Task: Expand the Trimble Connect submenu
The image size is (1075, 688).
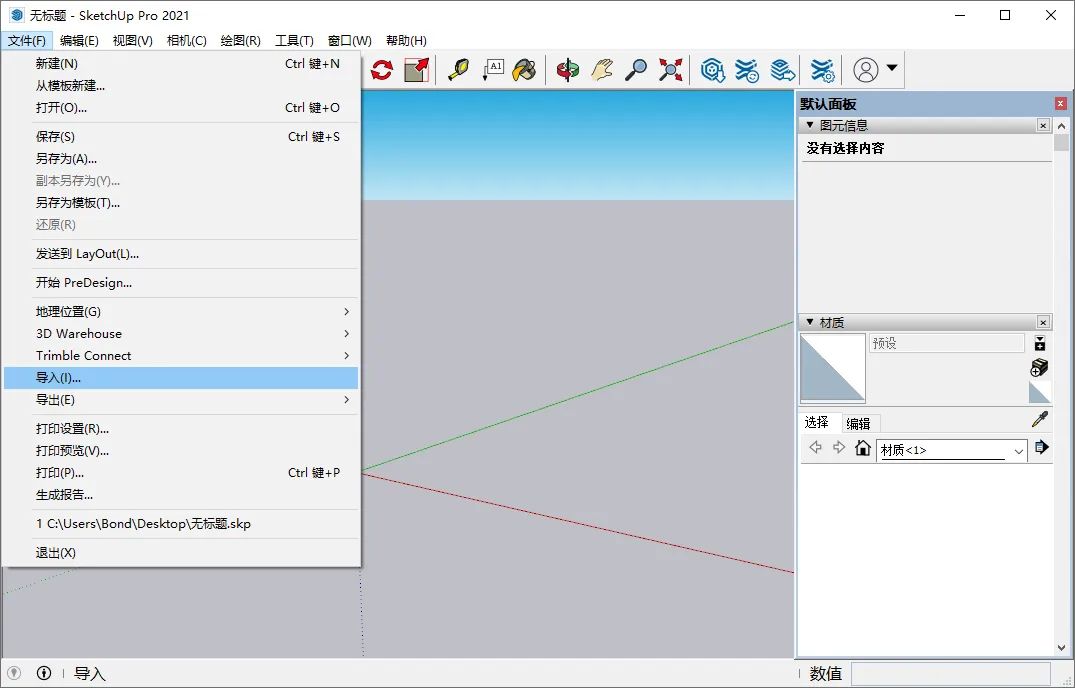Action: (181, 356)
